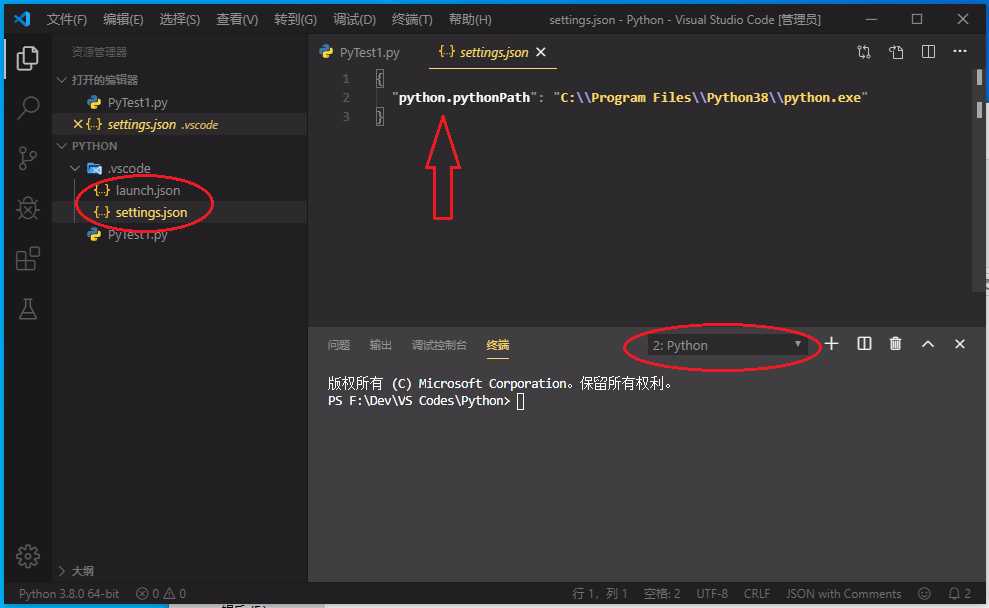Open the terminal selector dropdown 2: Python

click(x=727, y=345)
